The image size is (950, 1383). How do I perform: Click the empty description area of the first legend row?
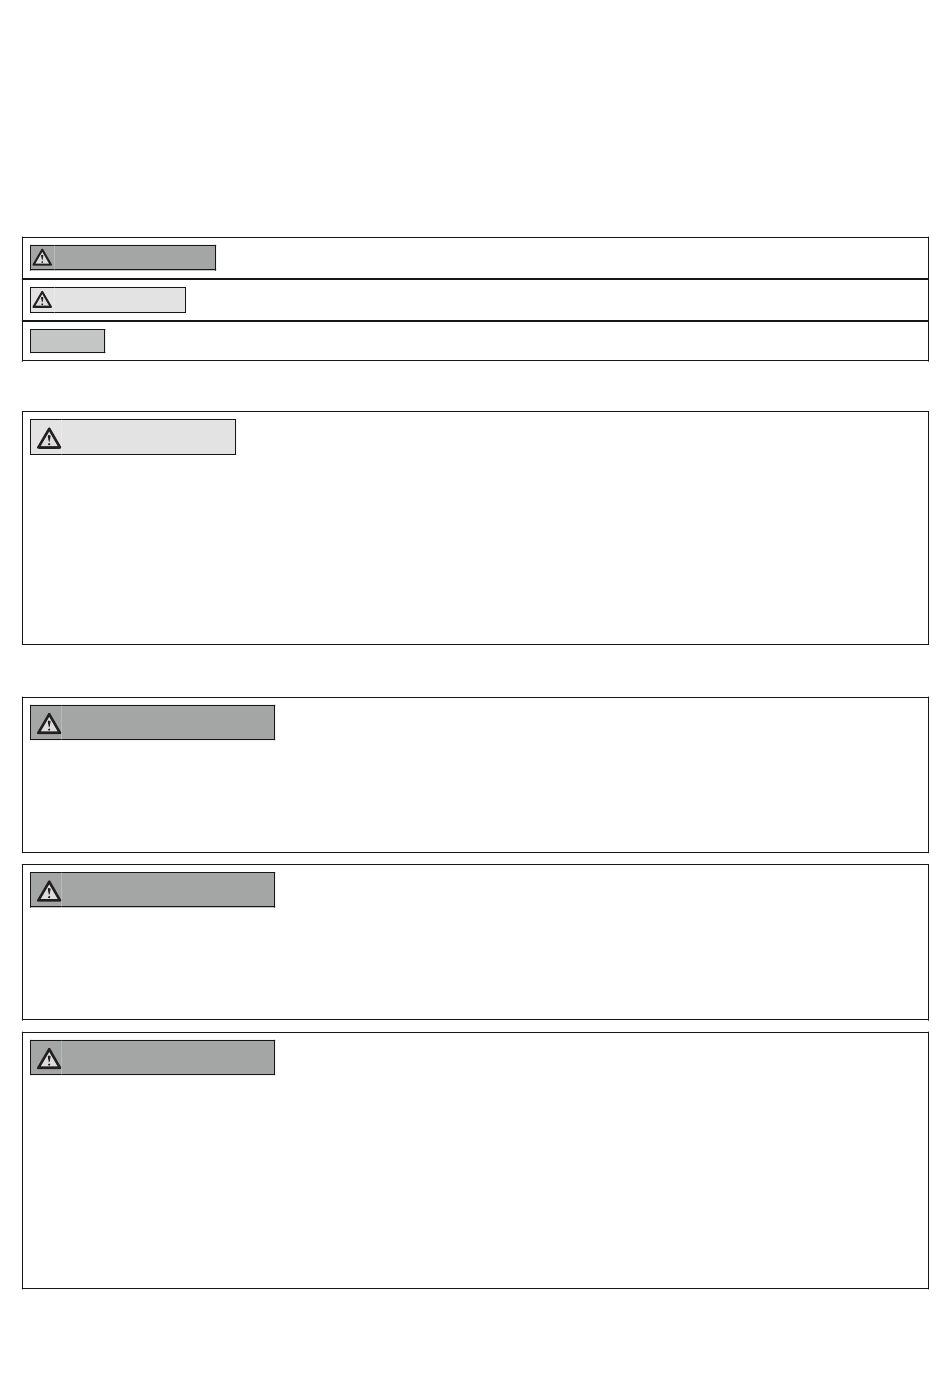point(571,258)
